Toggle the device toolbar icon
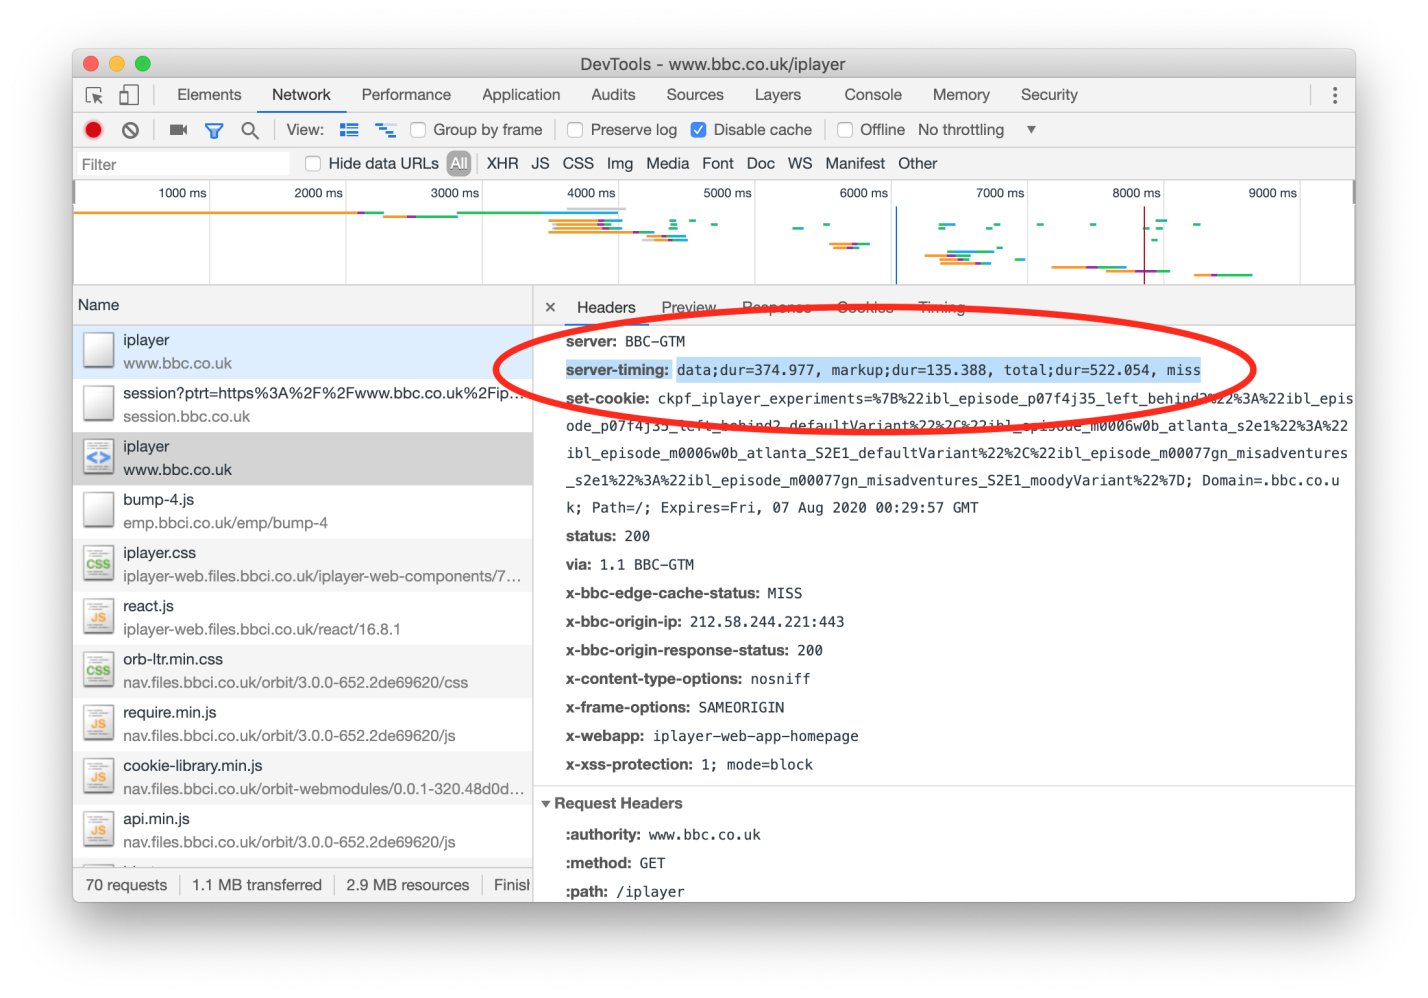This screenshot has width=1428, height=998. [x=129, y=95]
